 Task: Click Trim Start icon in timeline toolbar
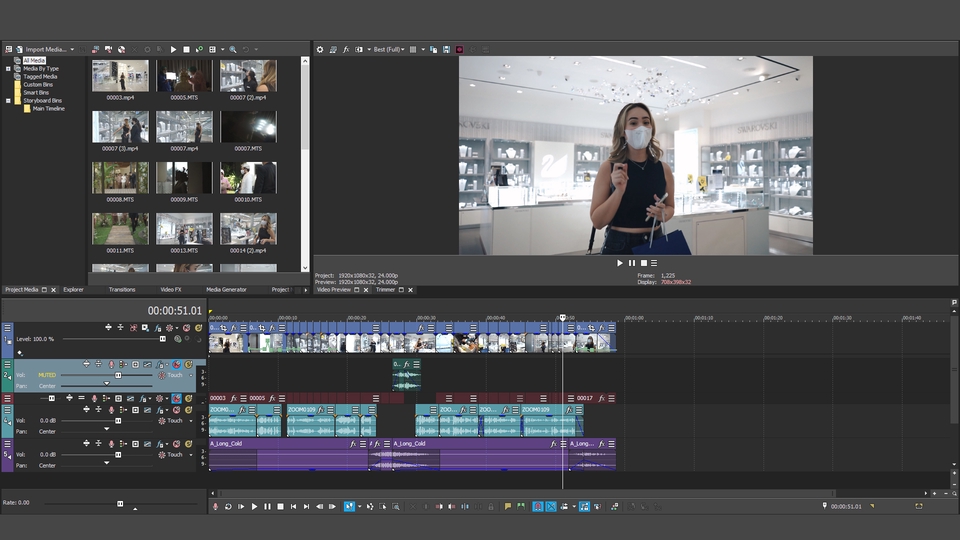point(440,506)
